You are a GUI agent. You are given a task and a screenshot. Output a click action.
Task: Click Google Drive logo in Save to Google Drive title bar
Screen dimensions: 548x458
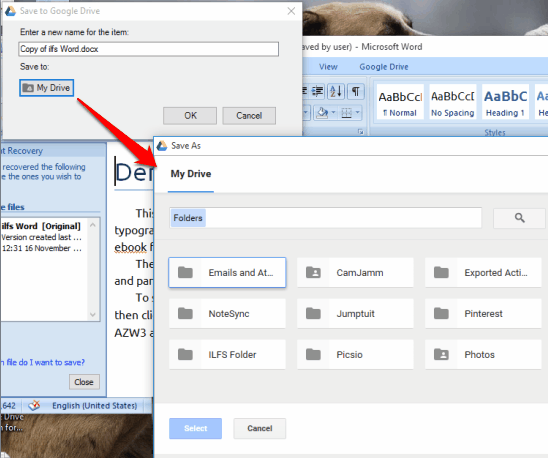[x=10, y=11]
